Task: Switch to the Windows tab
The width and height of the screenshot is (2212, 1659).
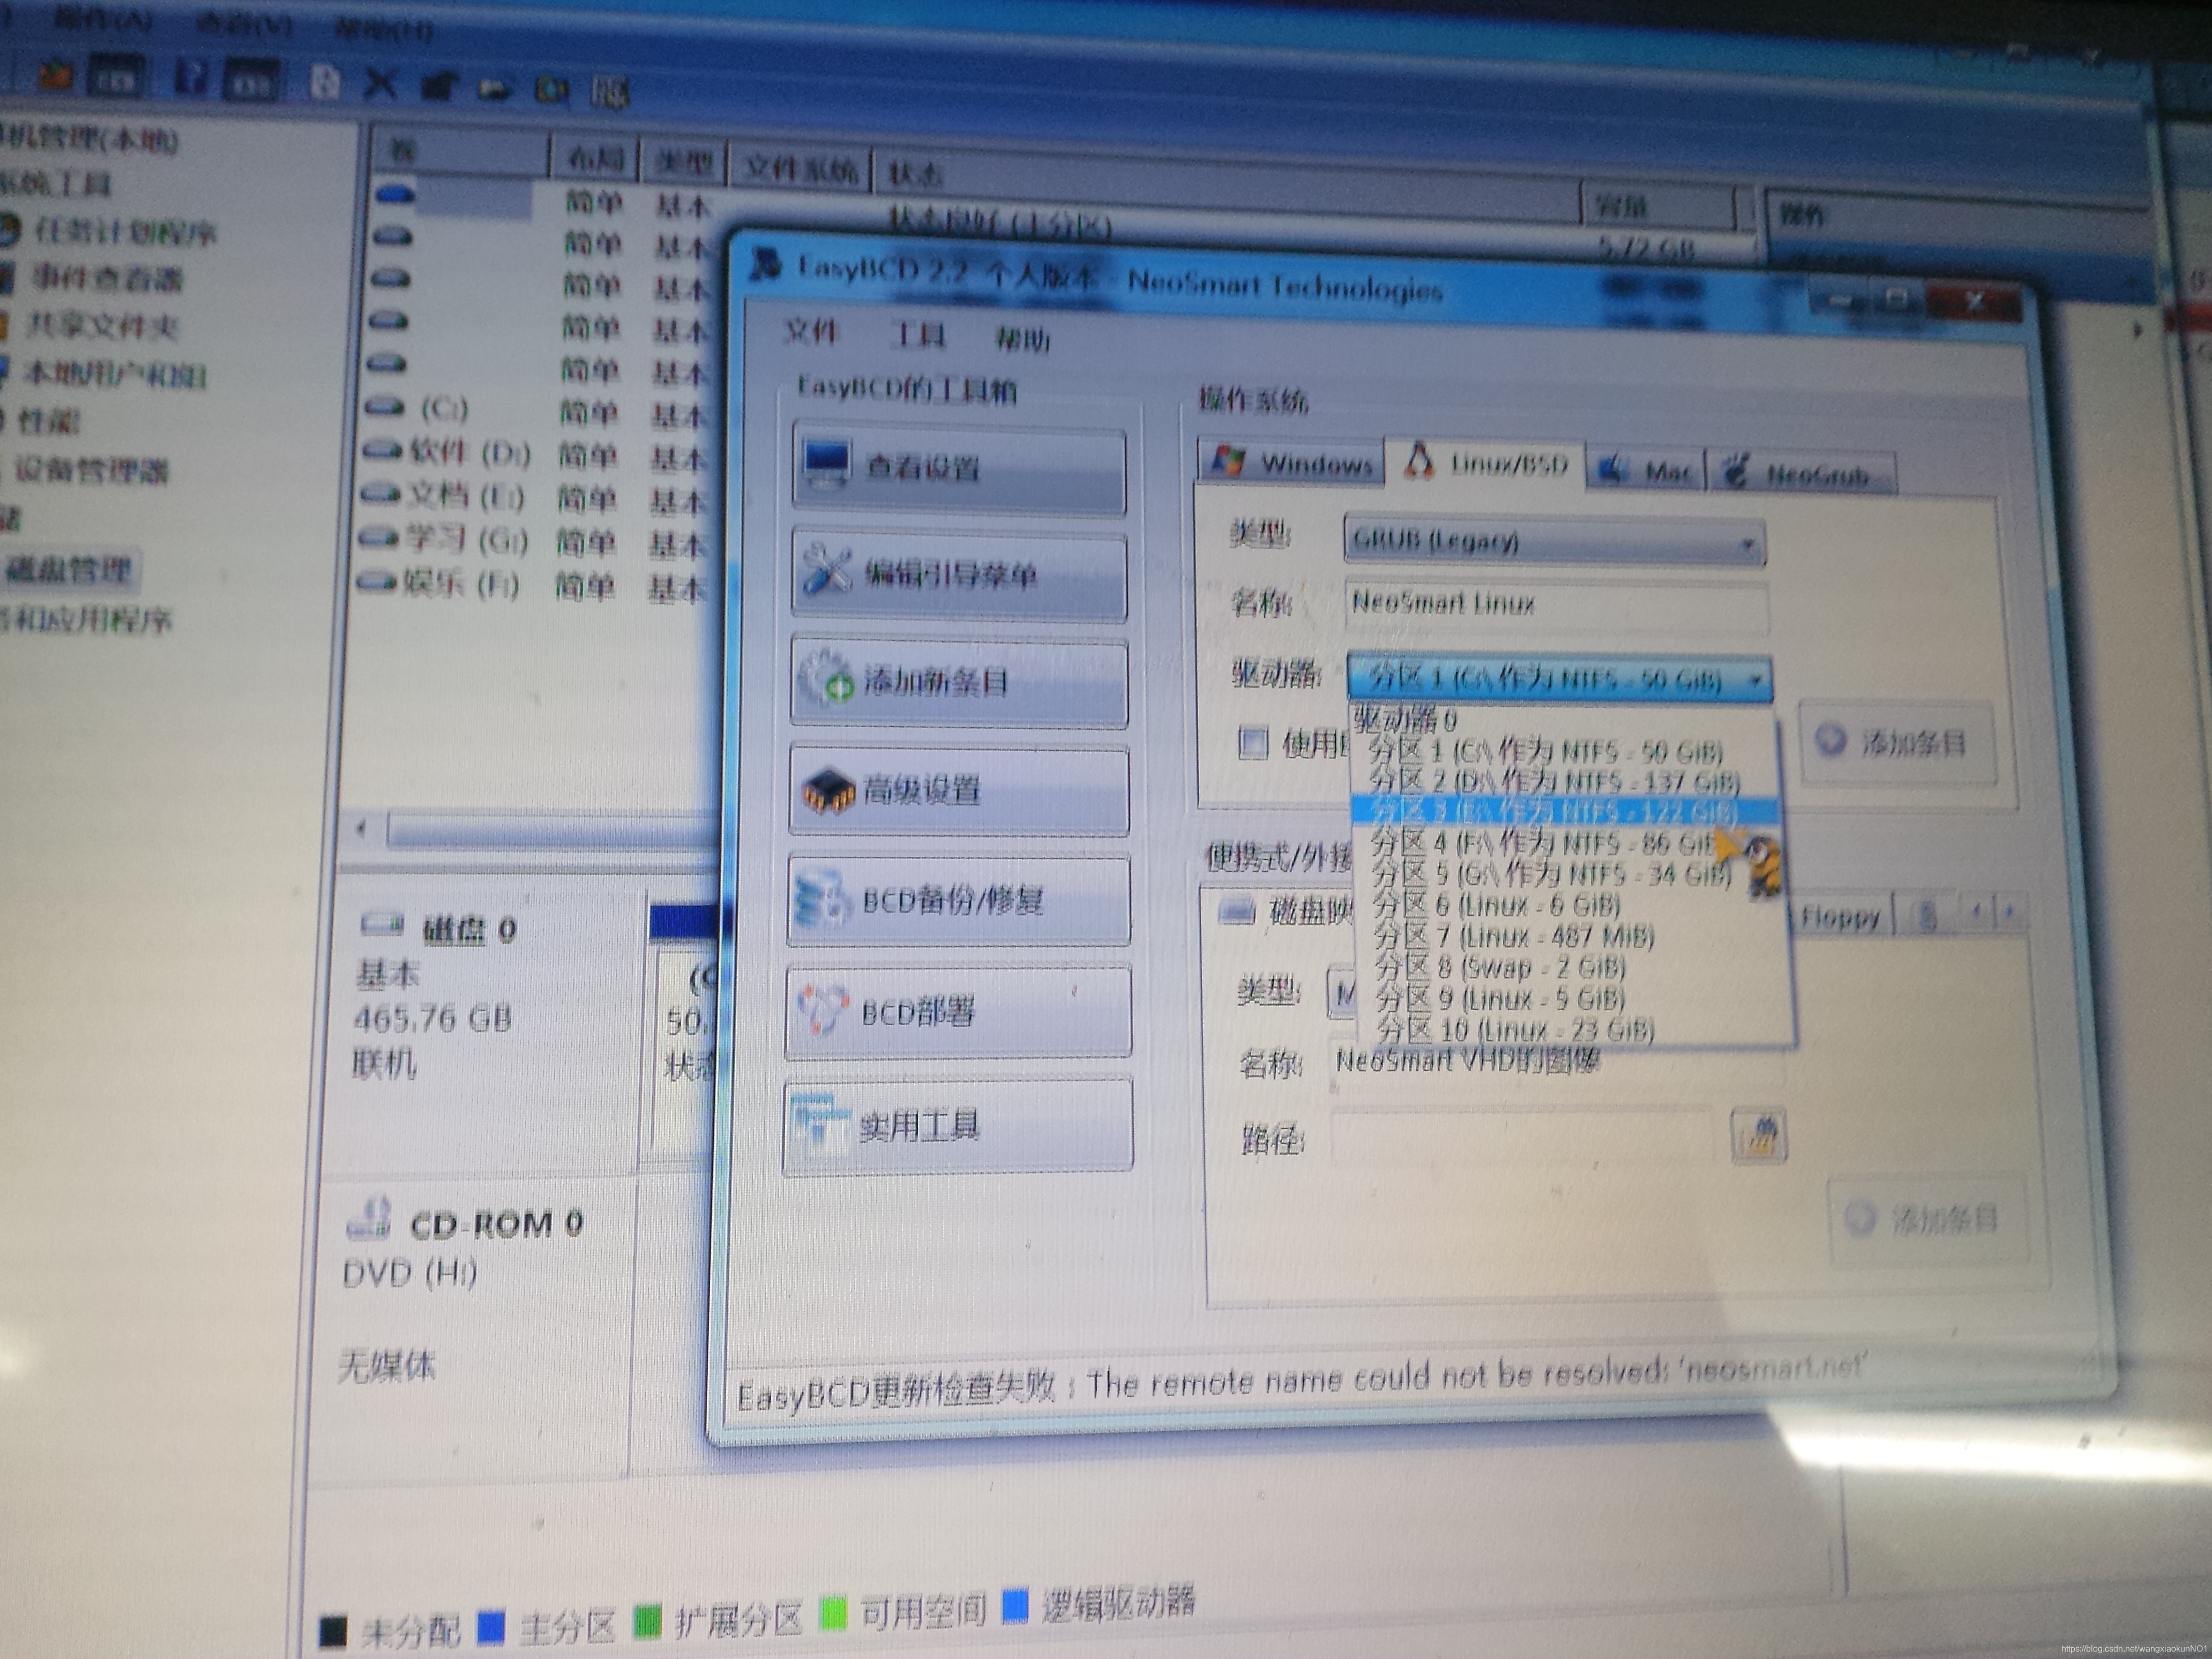Action: point(1291,463)
